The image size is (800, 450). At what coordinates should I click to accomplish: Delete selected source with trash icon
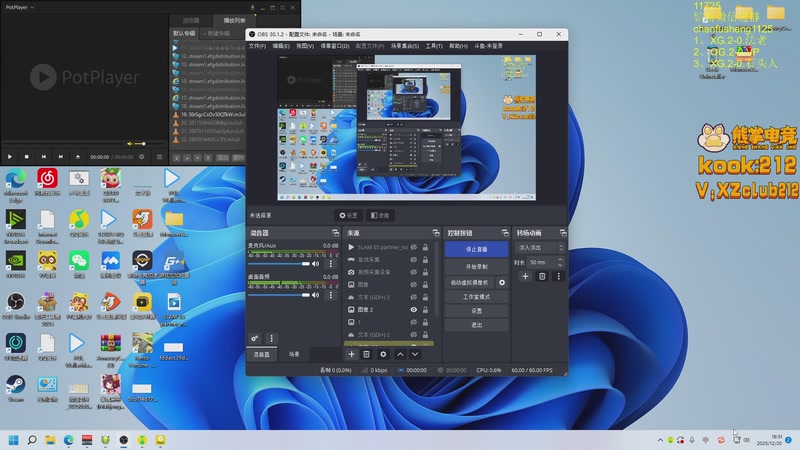(366, 354)
